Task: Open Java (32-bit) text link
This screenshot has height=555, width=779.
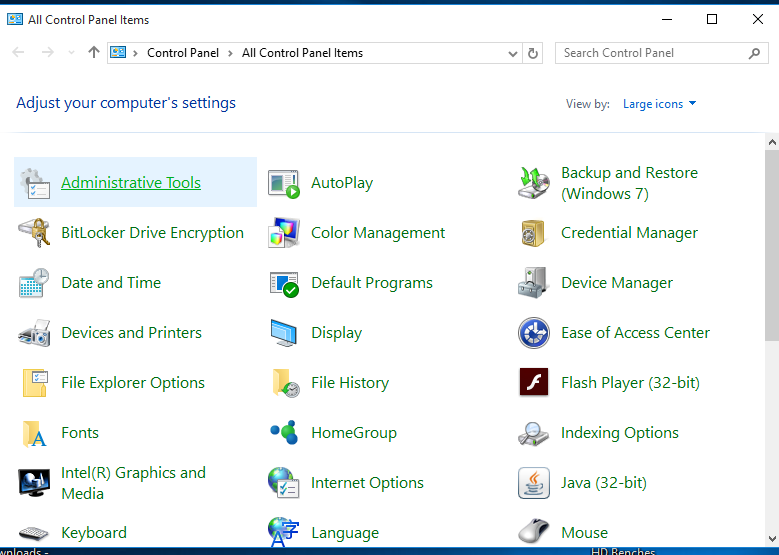Action: pyautogui.click(x=604, y=483)
